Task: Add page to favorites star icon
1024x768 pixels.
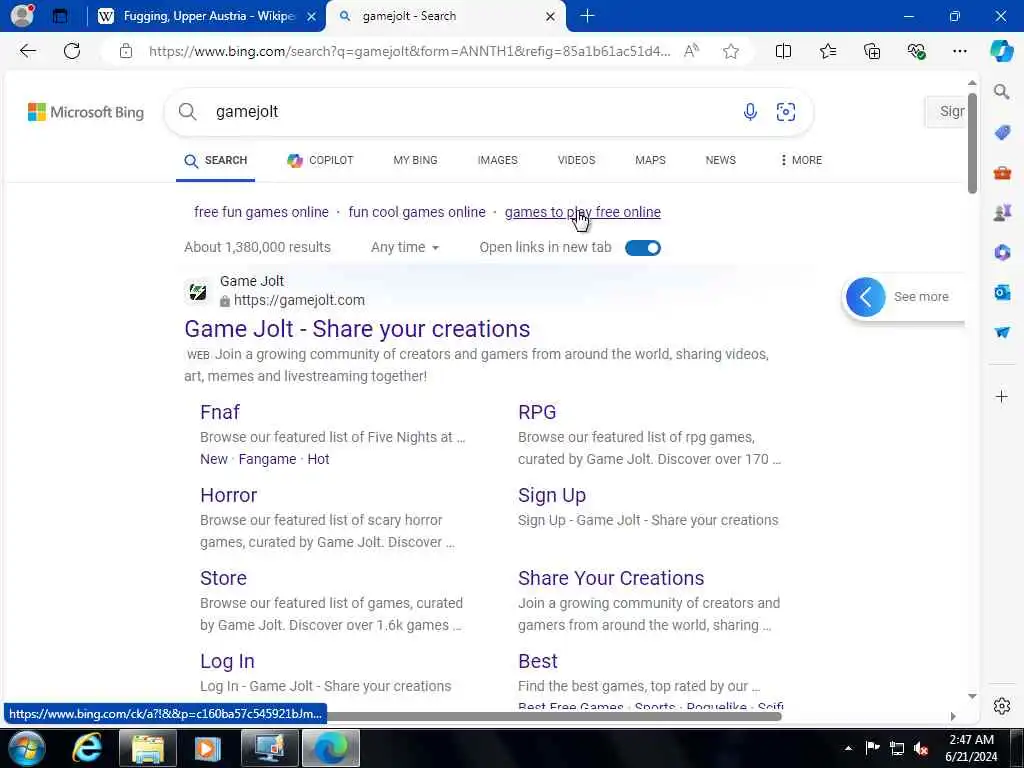Action: coord(731,51)
